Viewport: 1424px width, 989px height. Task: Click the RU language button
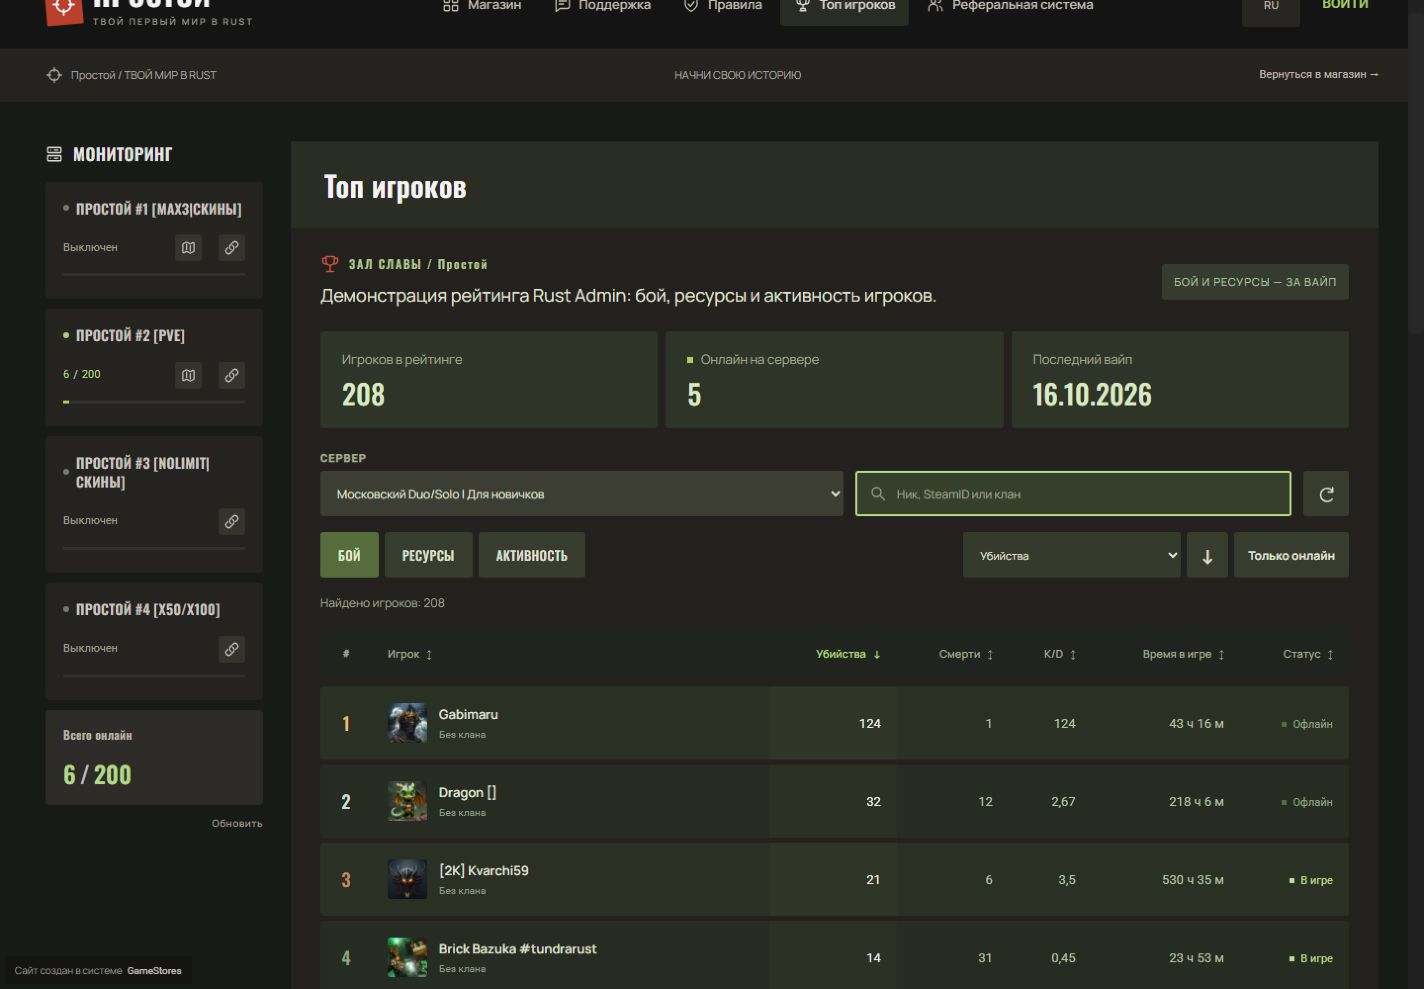1271,8
